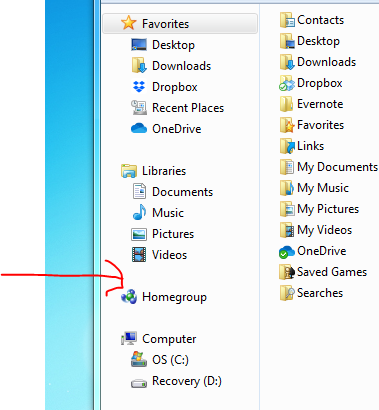Click the OneDrive cloud icon under Favorites
This screenshot has height=410, width=379.
click(139, 128)
